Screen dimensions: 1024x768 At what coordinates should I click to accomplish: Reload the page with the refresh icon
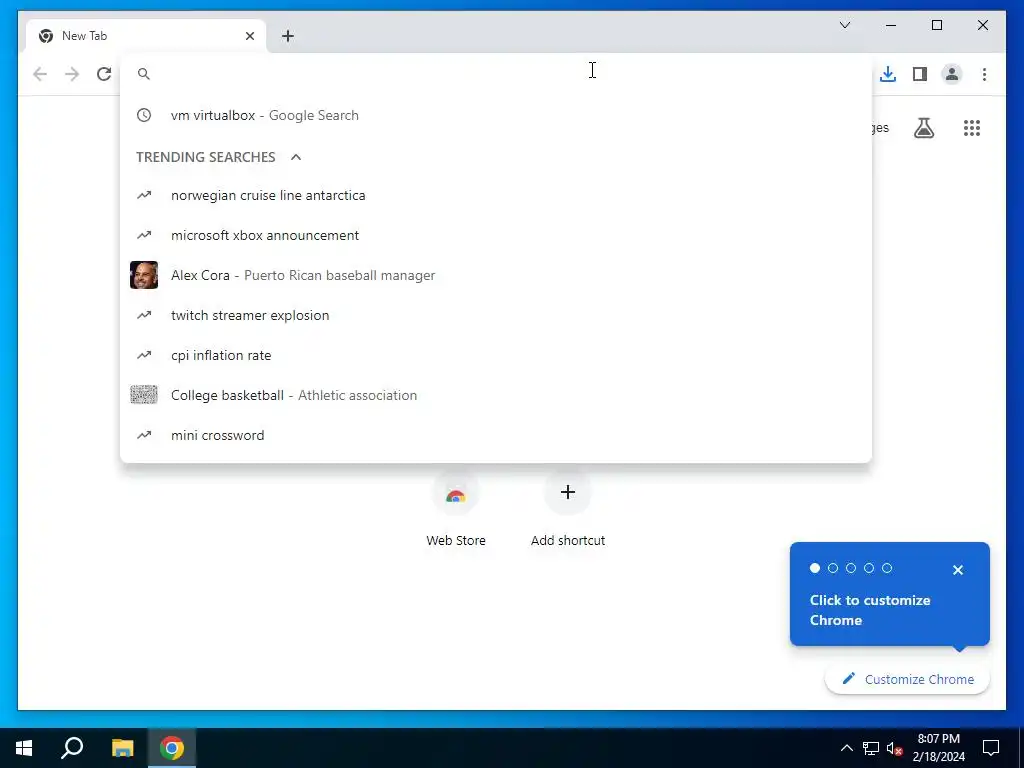point(104,74)
